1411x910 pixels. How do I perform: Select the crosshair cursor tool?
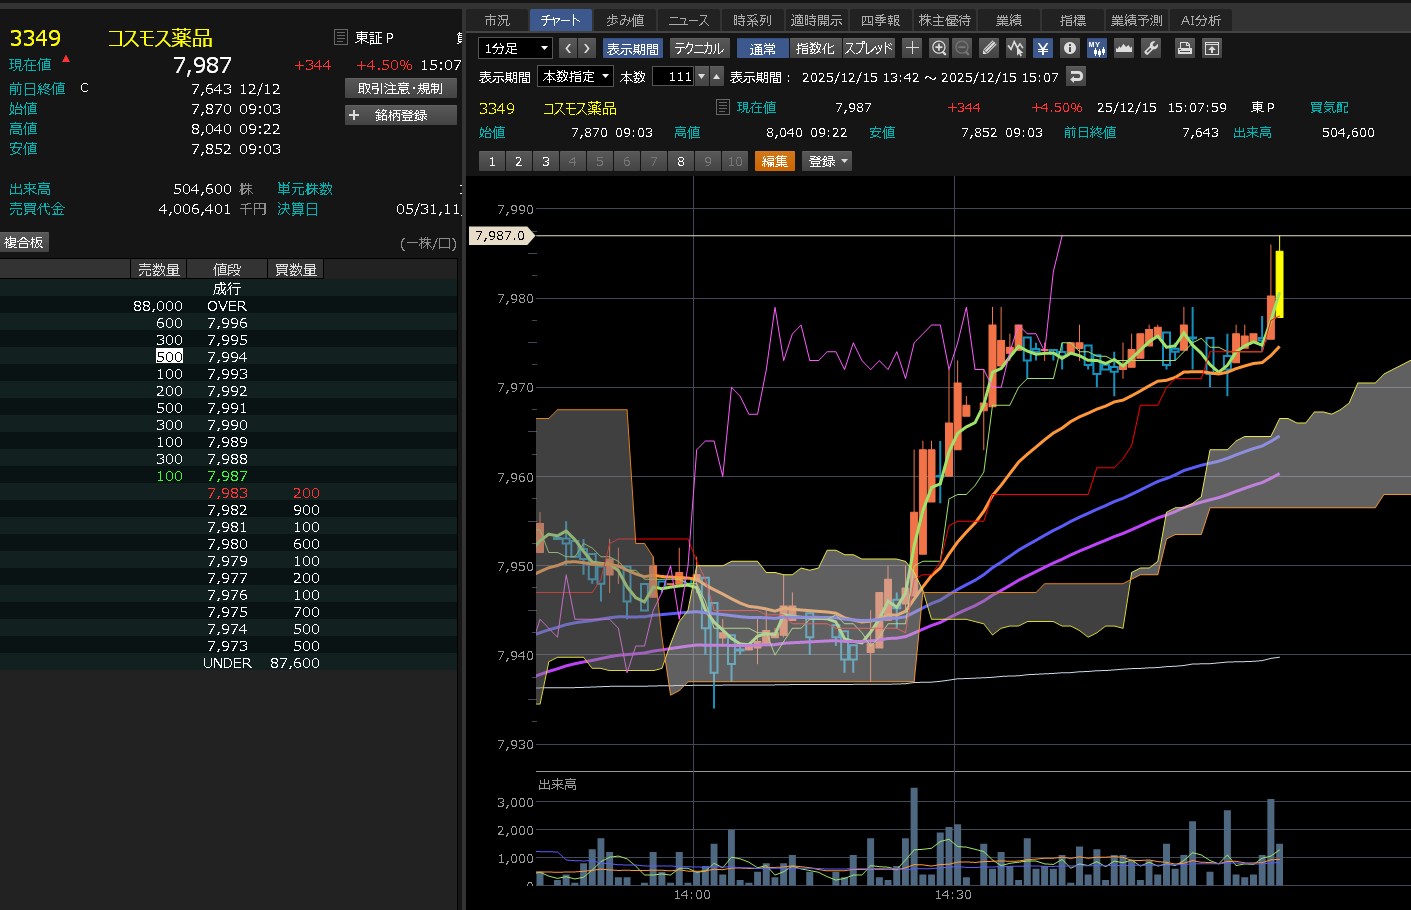pyautogui.click(x=912, y=48)
